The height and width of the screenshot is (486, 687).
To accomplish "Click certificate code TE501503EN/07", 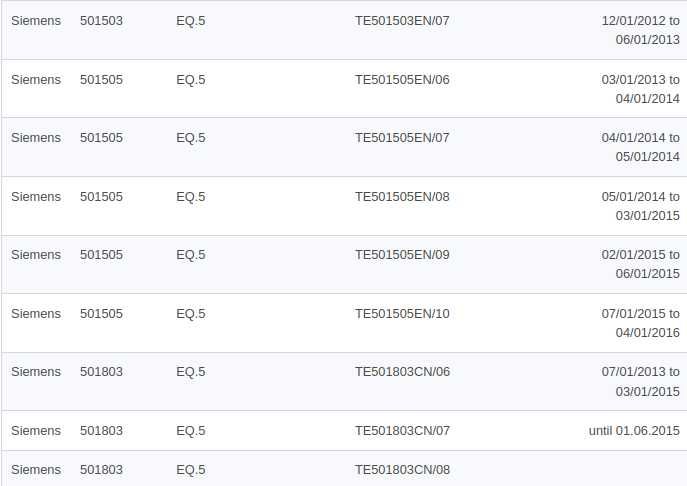I will click(402, 21).
